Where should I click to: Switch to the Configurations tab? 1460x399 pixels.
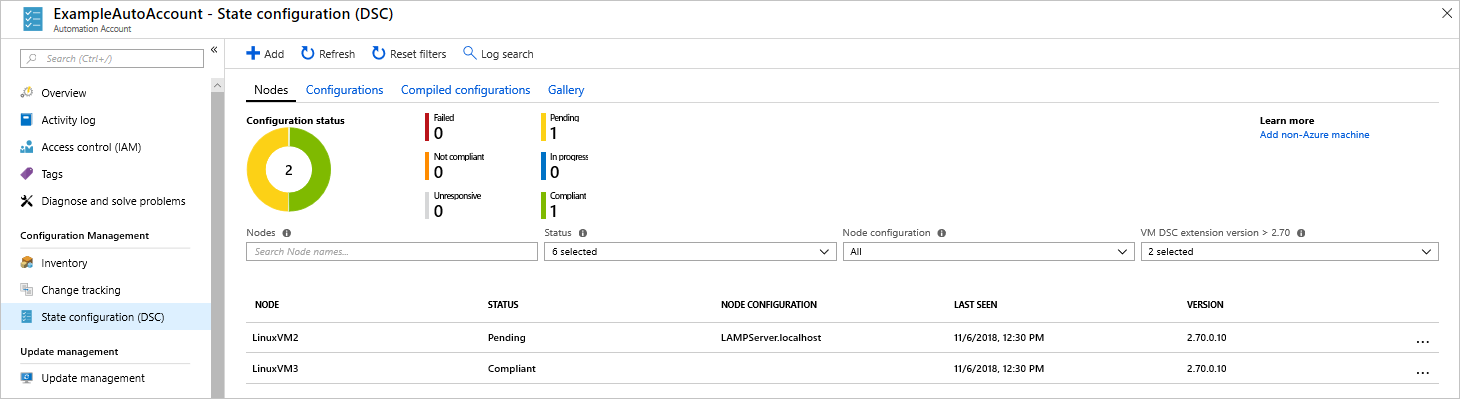(344, 90)
